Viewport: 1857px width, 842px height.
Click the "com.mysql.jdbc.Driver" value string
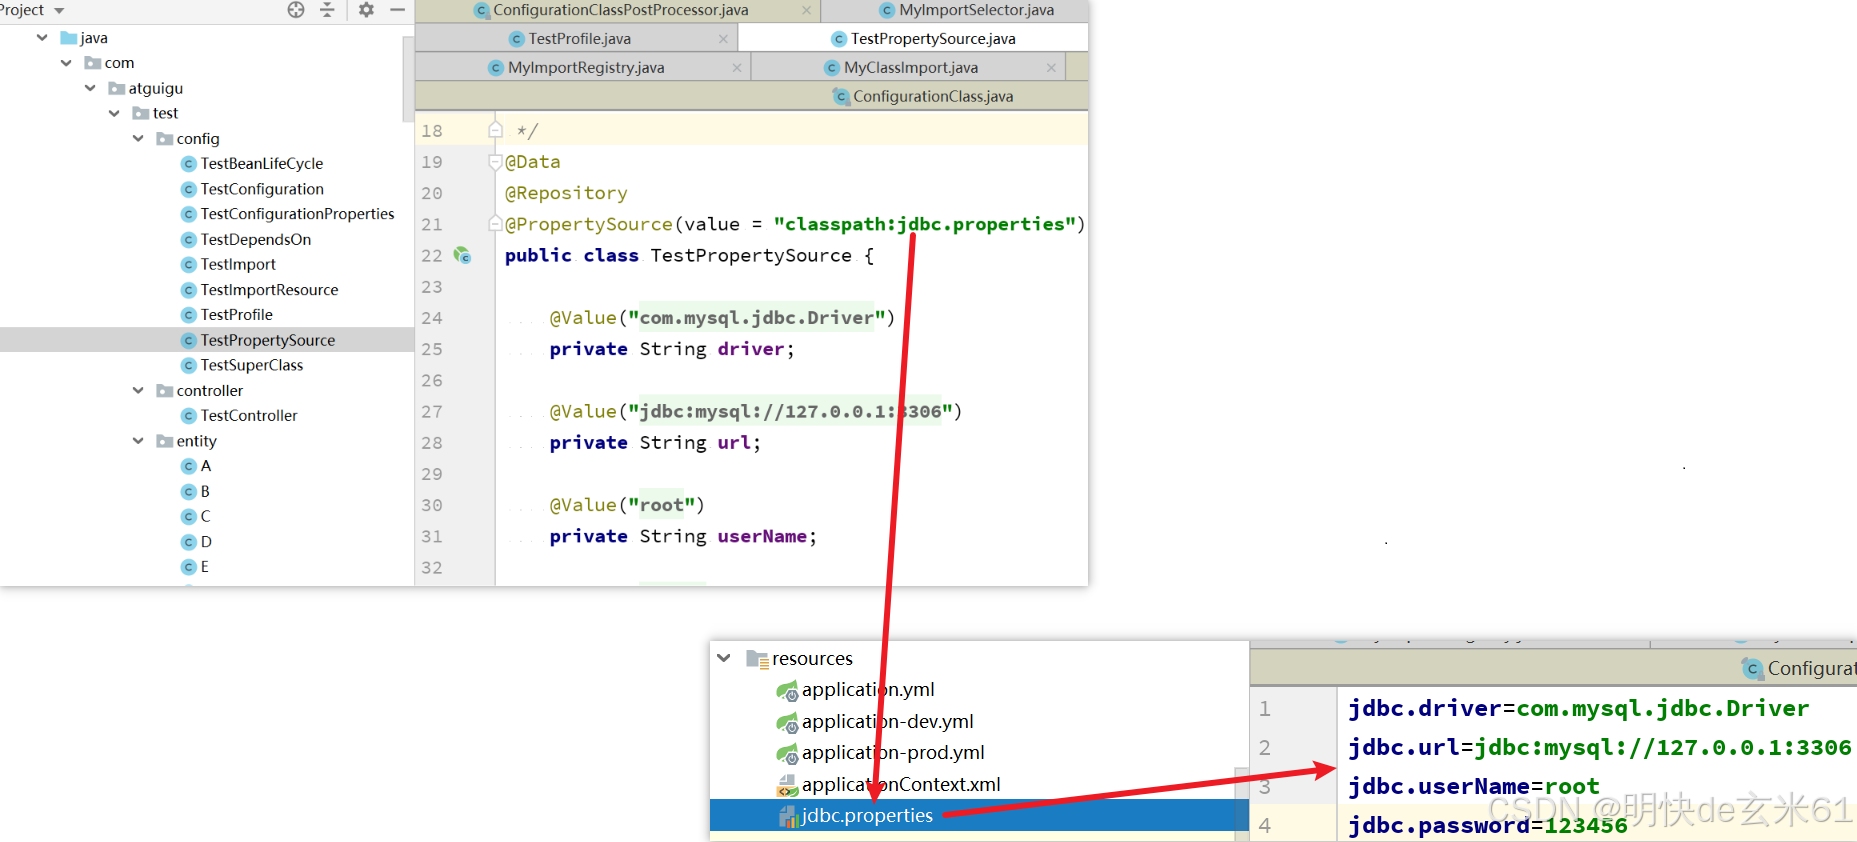click(x=756, y=318)
